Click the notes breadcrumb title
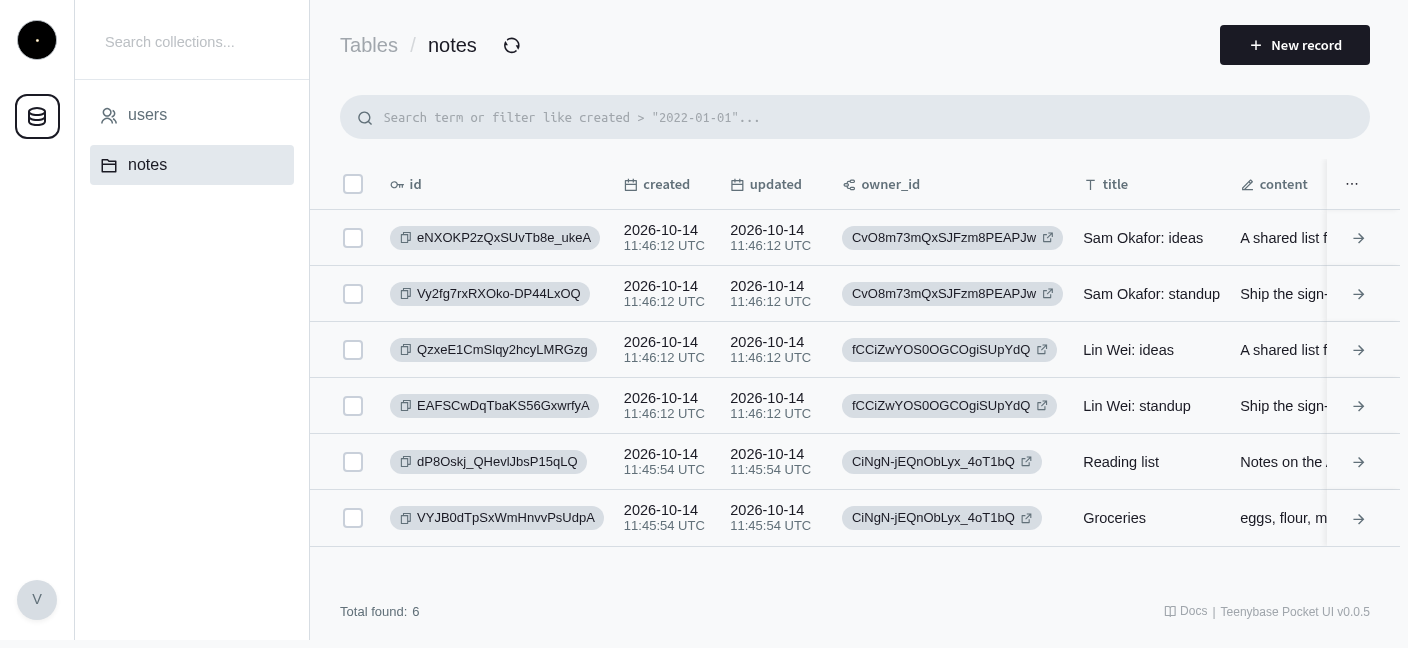 point(452,45)
